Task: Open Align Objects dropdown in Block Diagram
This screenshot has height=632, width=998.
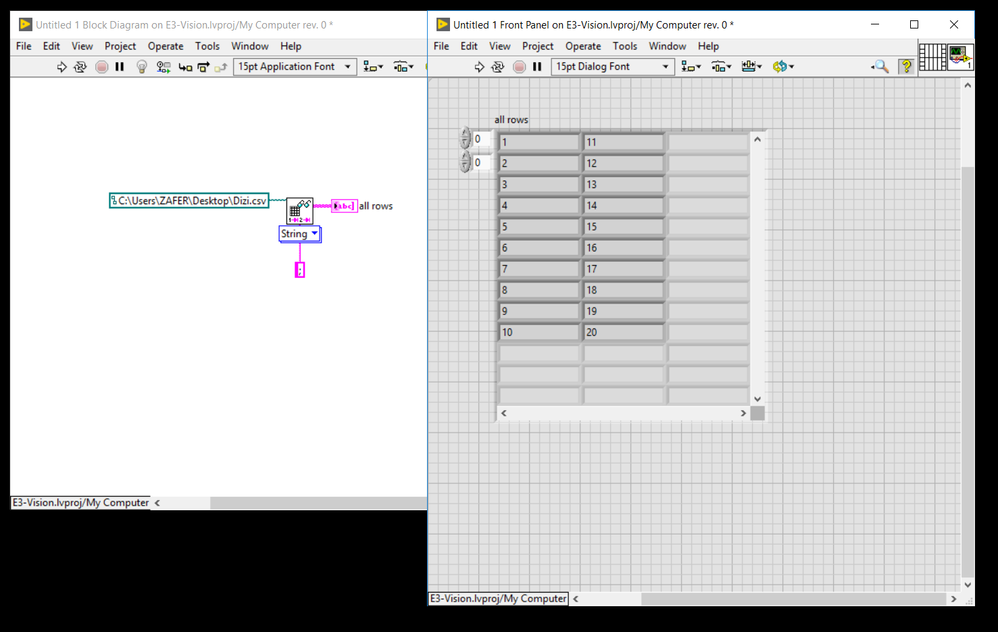Action: 373,67
